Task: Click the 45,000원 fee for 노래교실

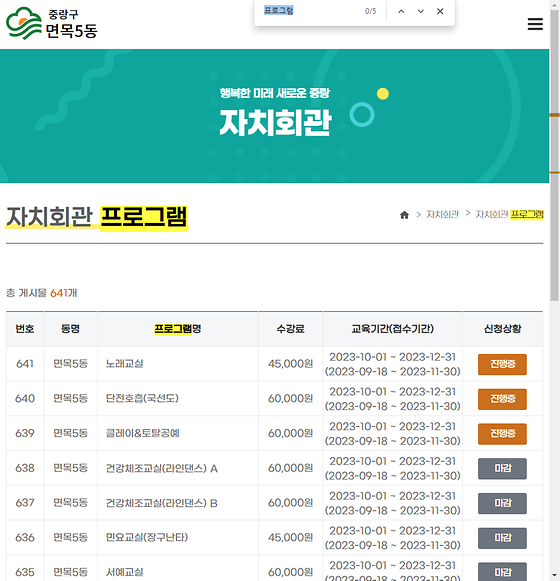Action: [291, 364]
